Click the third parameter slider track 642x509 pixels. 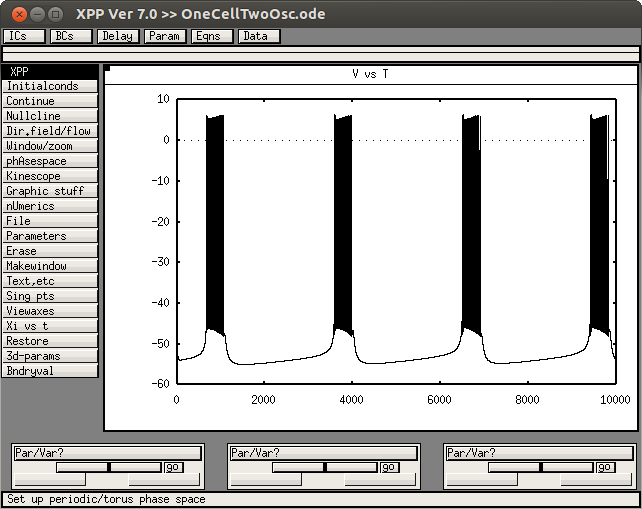pos(541,467)
